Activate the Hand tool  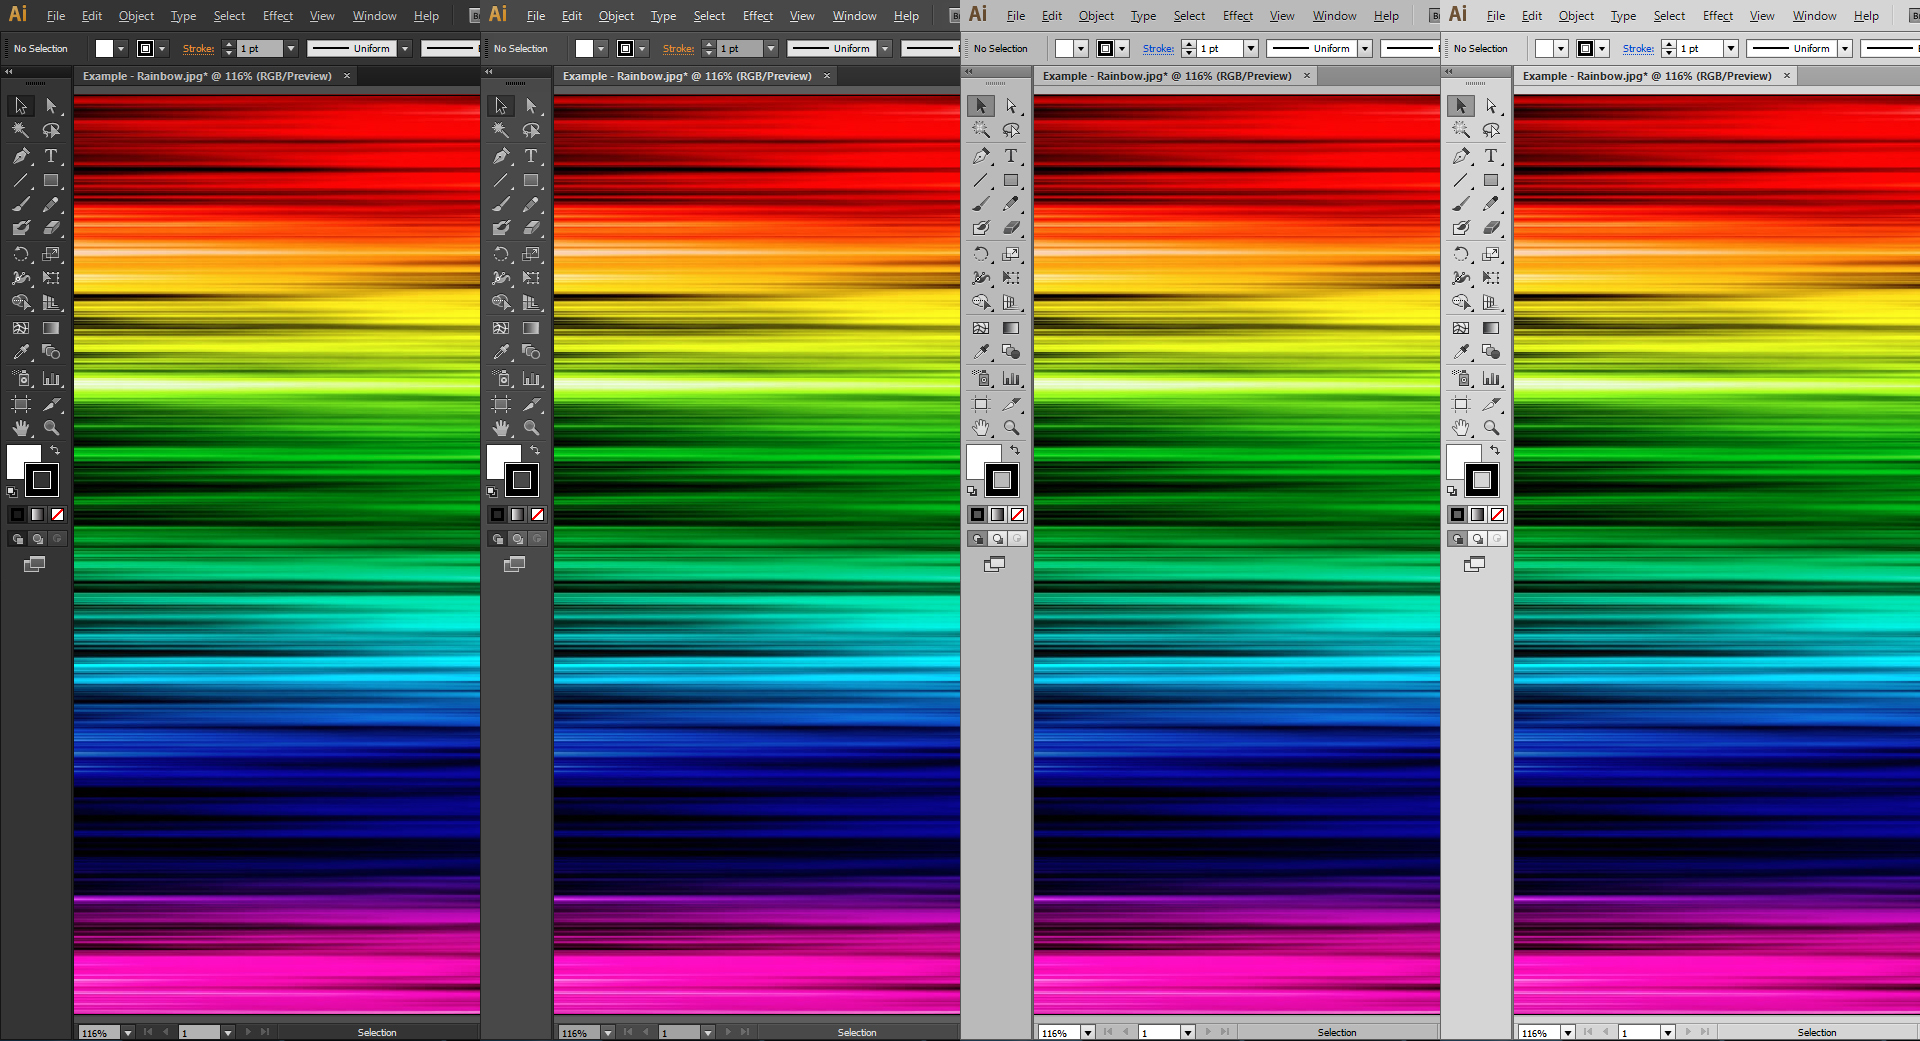(20, 428)
